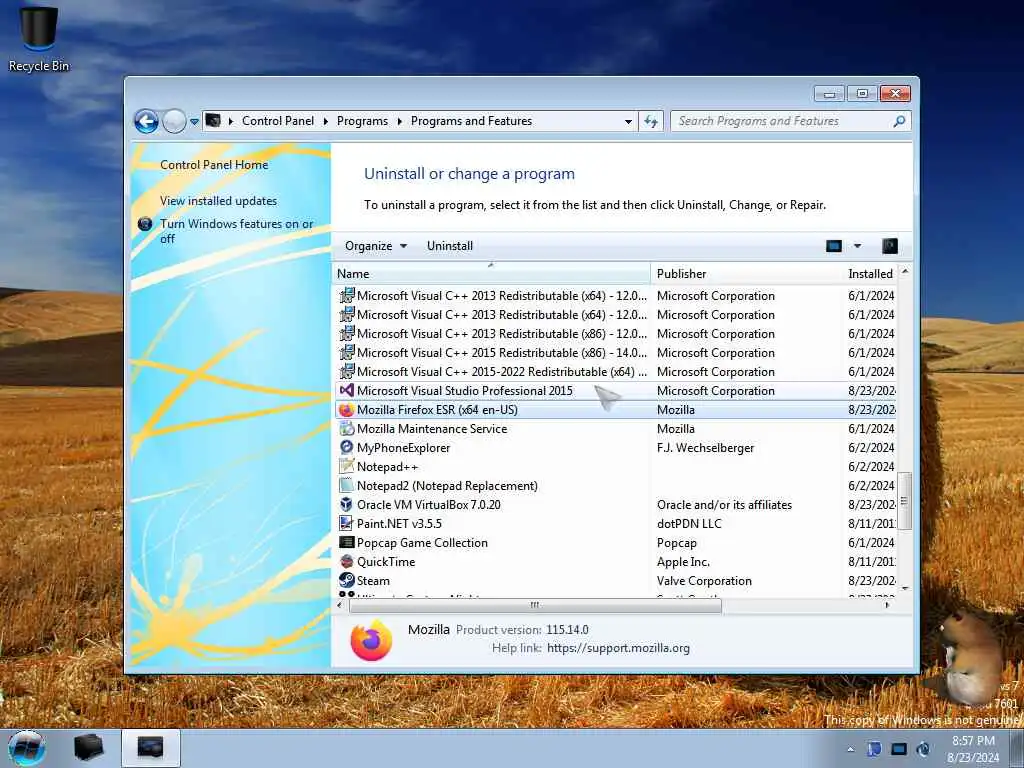The image size is (1024, 768).
Task: Click the Control Panel taskbar button
Action: pos(150,748)
